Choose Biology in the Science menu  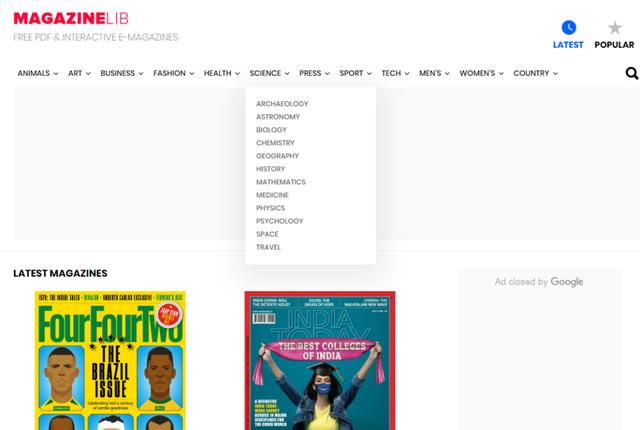coord(271,130)
